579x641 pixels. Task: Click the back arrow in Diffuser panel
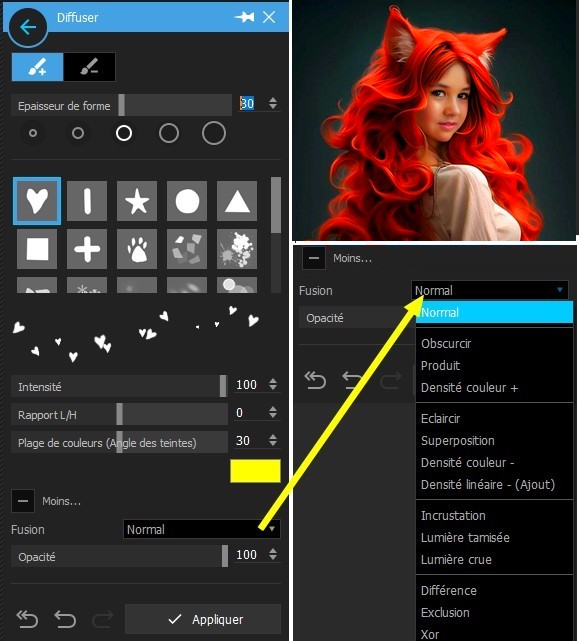point(27,27)
